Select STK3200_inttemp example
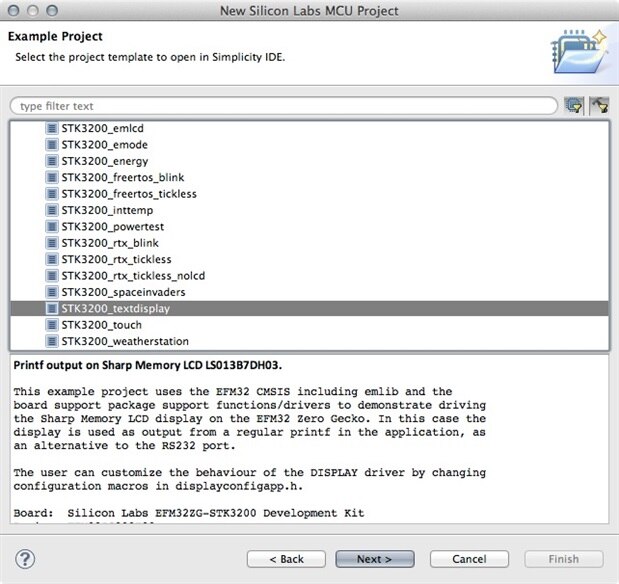This screenshot has height=584, width=619. pyautogui.click(x=107, y=210)
